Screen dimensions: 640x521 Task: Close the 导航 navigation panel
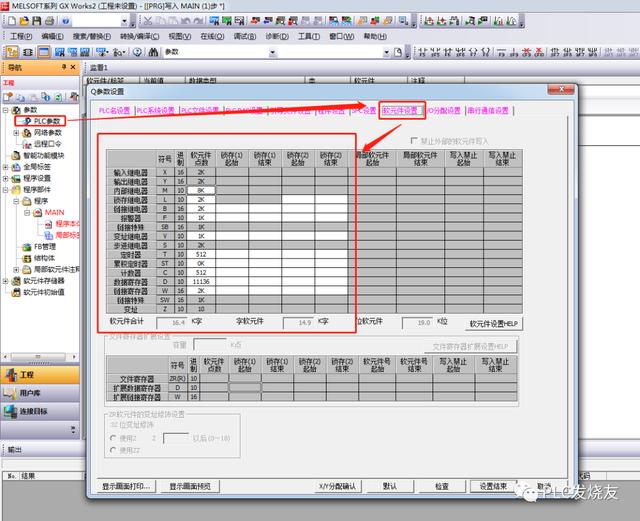coord(73,67)
